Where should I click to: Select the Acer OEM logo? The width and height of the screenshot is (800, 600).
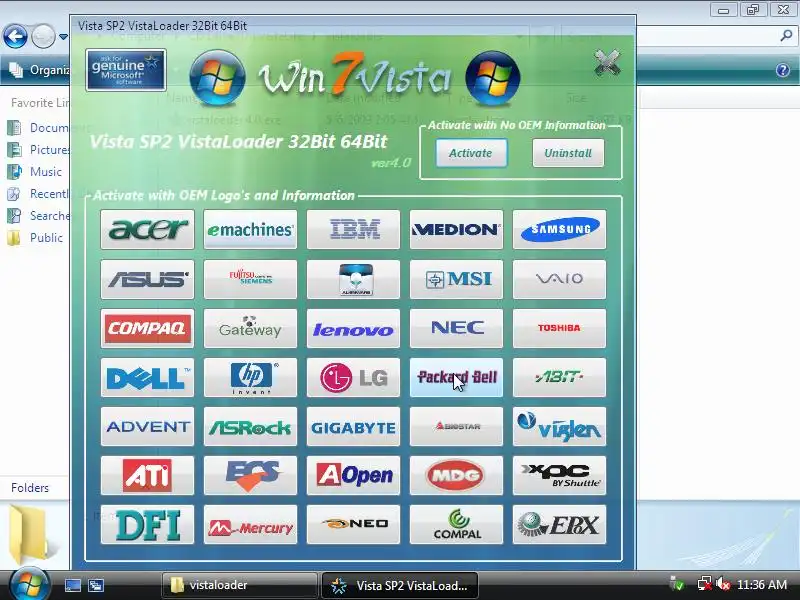(x=147, y=230)
